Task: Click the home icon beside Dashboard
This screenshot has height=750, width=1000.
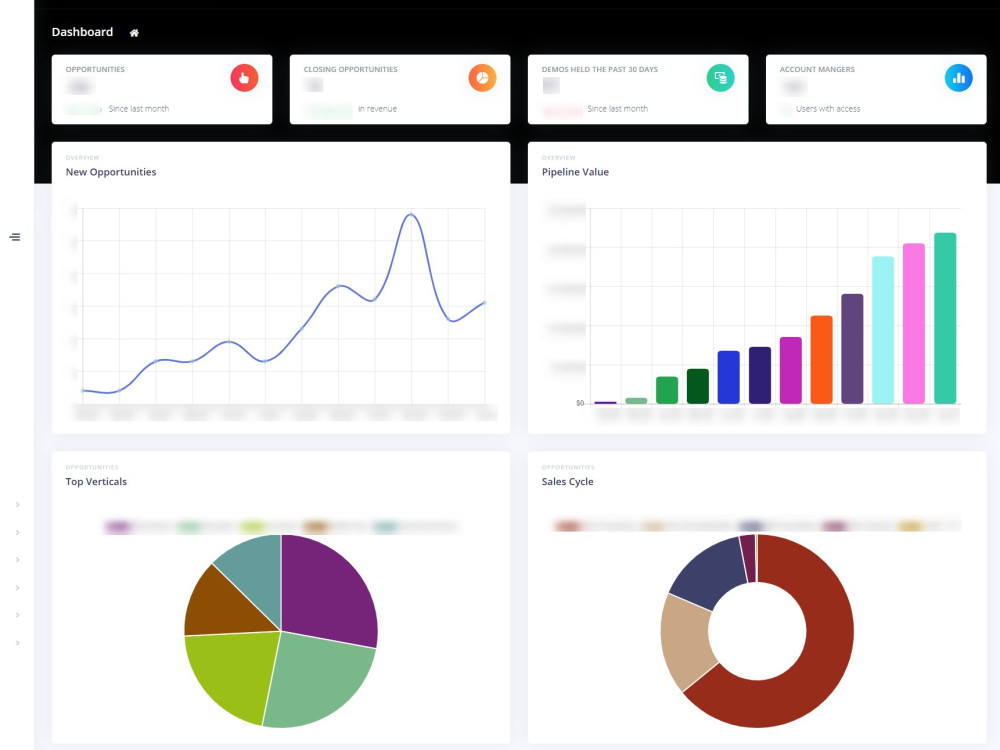Action: [134, 33]
